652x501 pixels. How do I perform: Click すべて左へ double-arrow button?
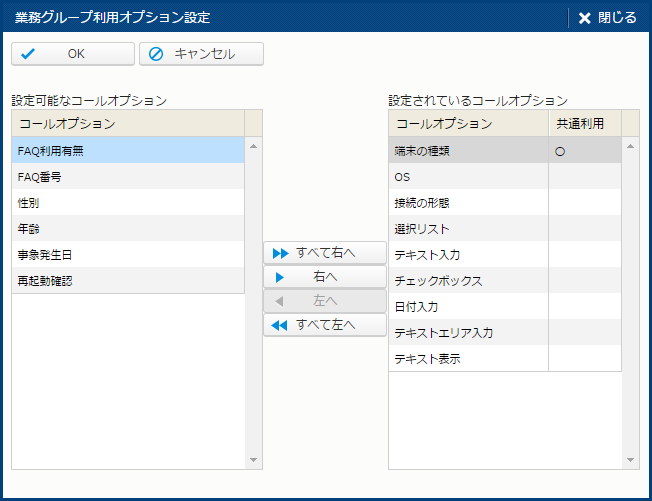(x=324, y=325)
